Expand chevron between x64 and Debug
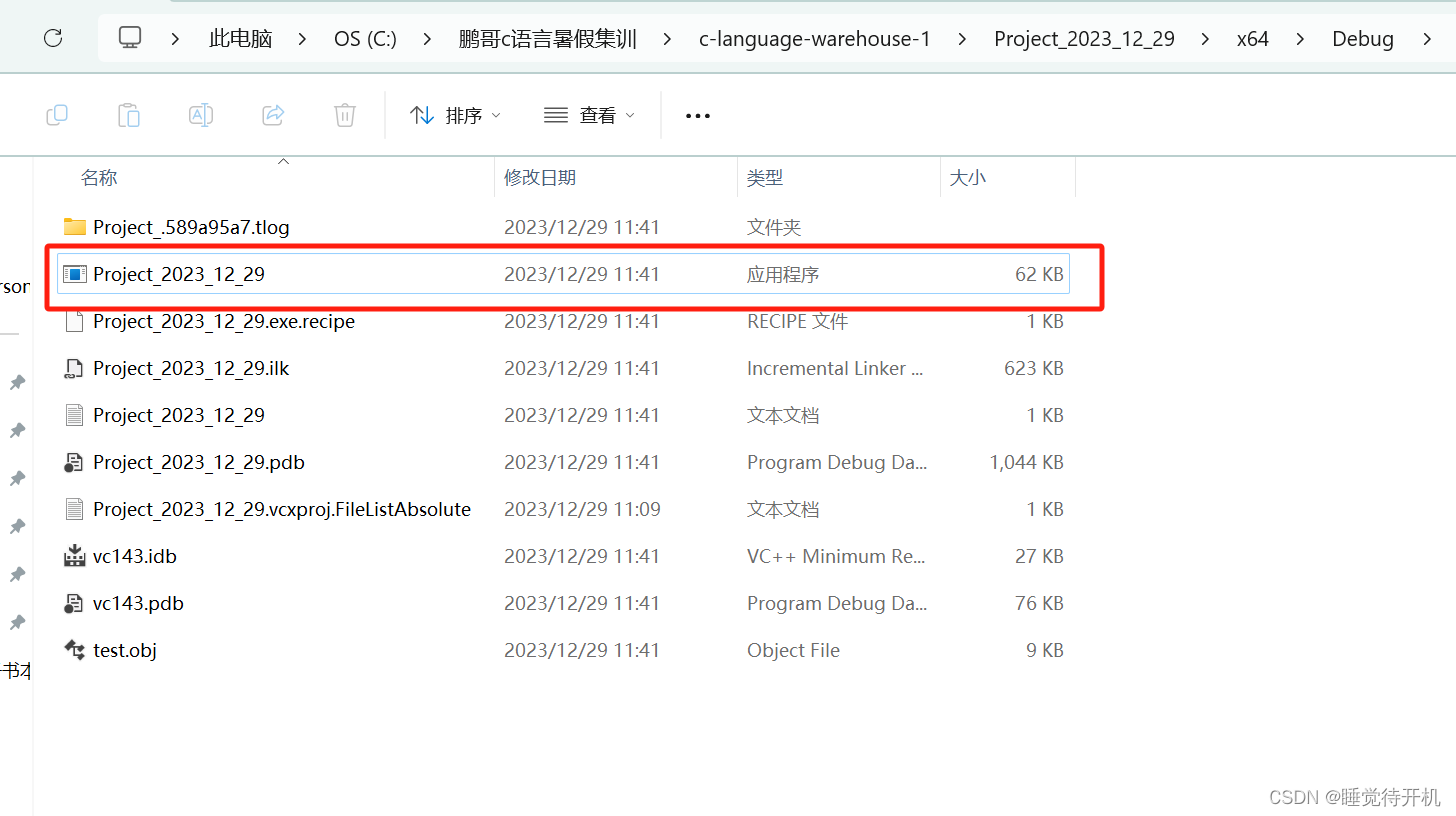The width and height of the screenshot is (1456, 816). 1301,39
